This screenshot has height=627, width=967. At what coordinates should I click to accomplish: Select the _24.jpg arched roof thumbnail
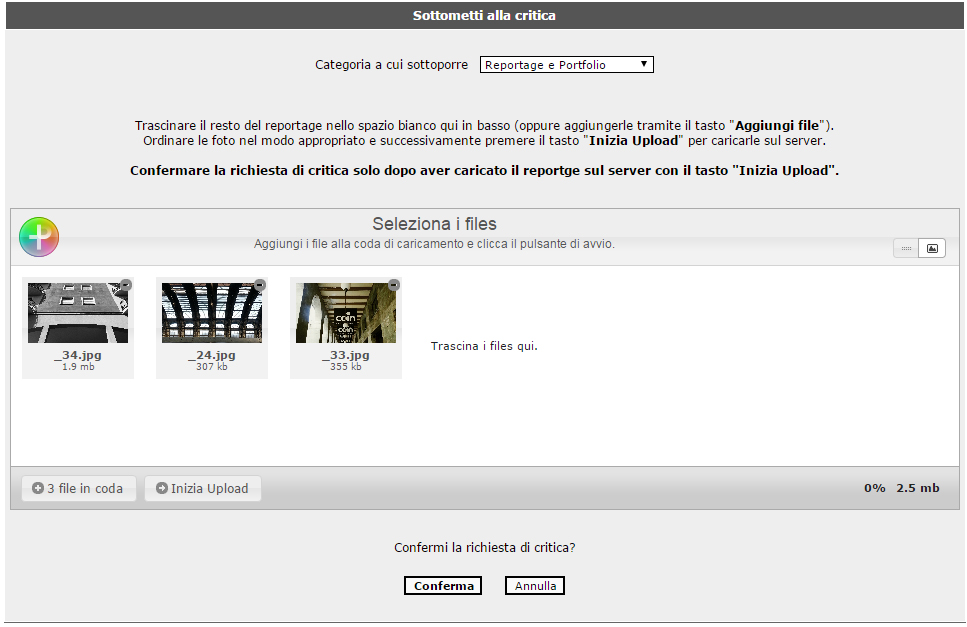(212, 313)
